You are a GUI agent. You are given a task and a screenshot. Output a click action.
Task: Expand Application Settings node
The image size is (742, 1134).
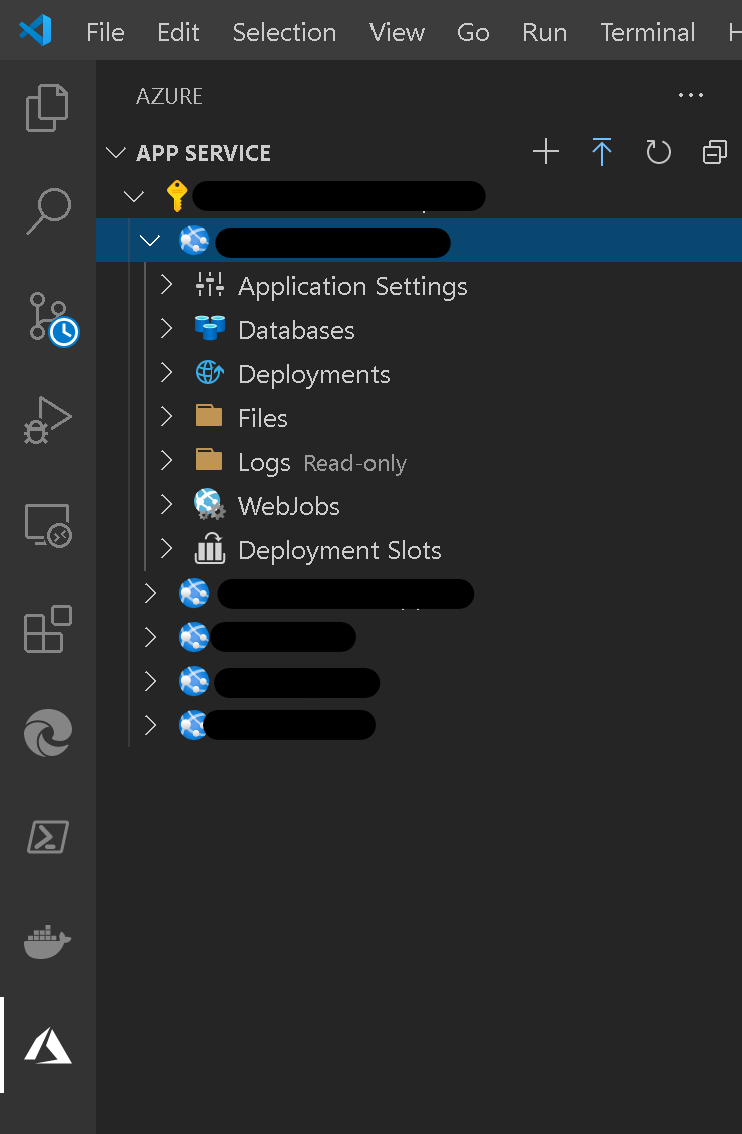coord(166,284)
